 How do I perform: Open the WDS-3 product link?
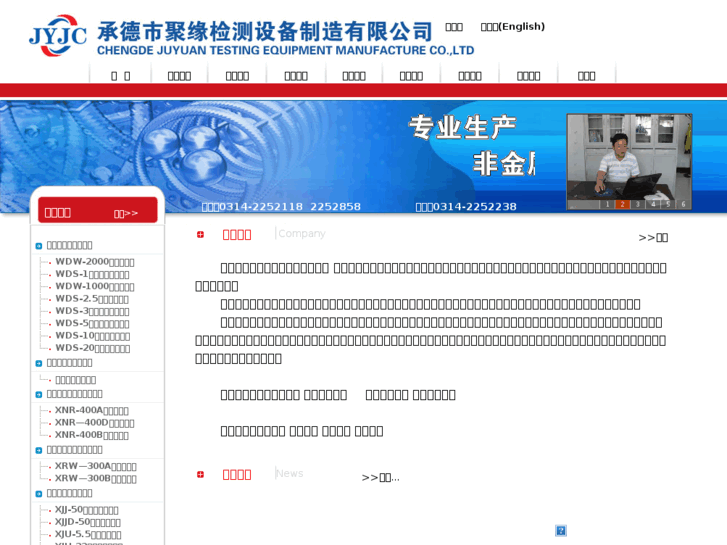coord(92,311)
